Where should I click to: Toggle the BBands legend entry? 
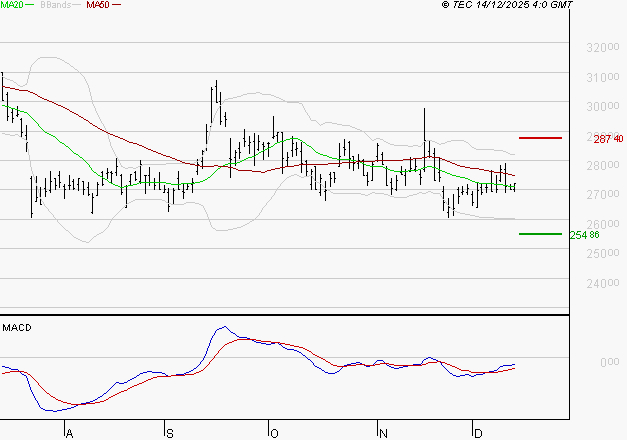coord(56,6)
